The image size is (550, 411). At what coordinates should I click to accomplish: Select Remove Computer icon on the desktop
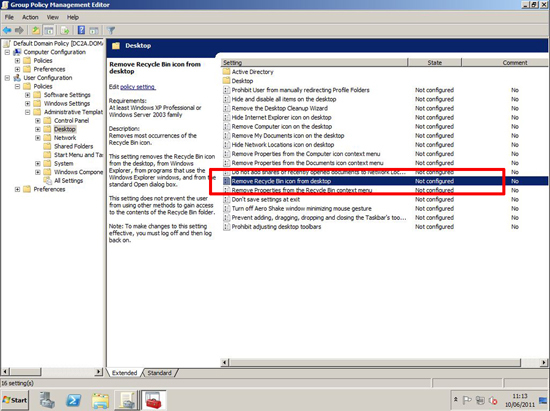click(282, 127)
